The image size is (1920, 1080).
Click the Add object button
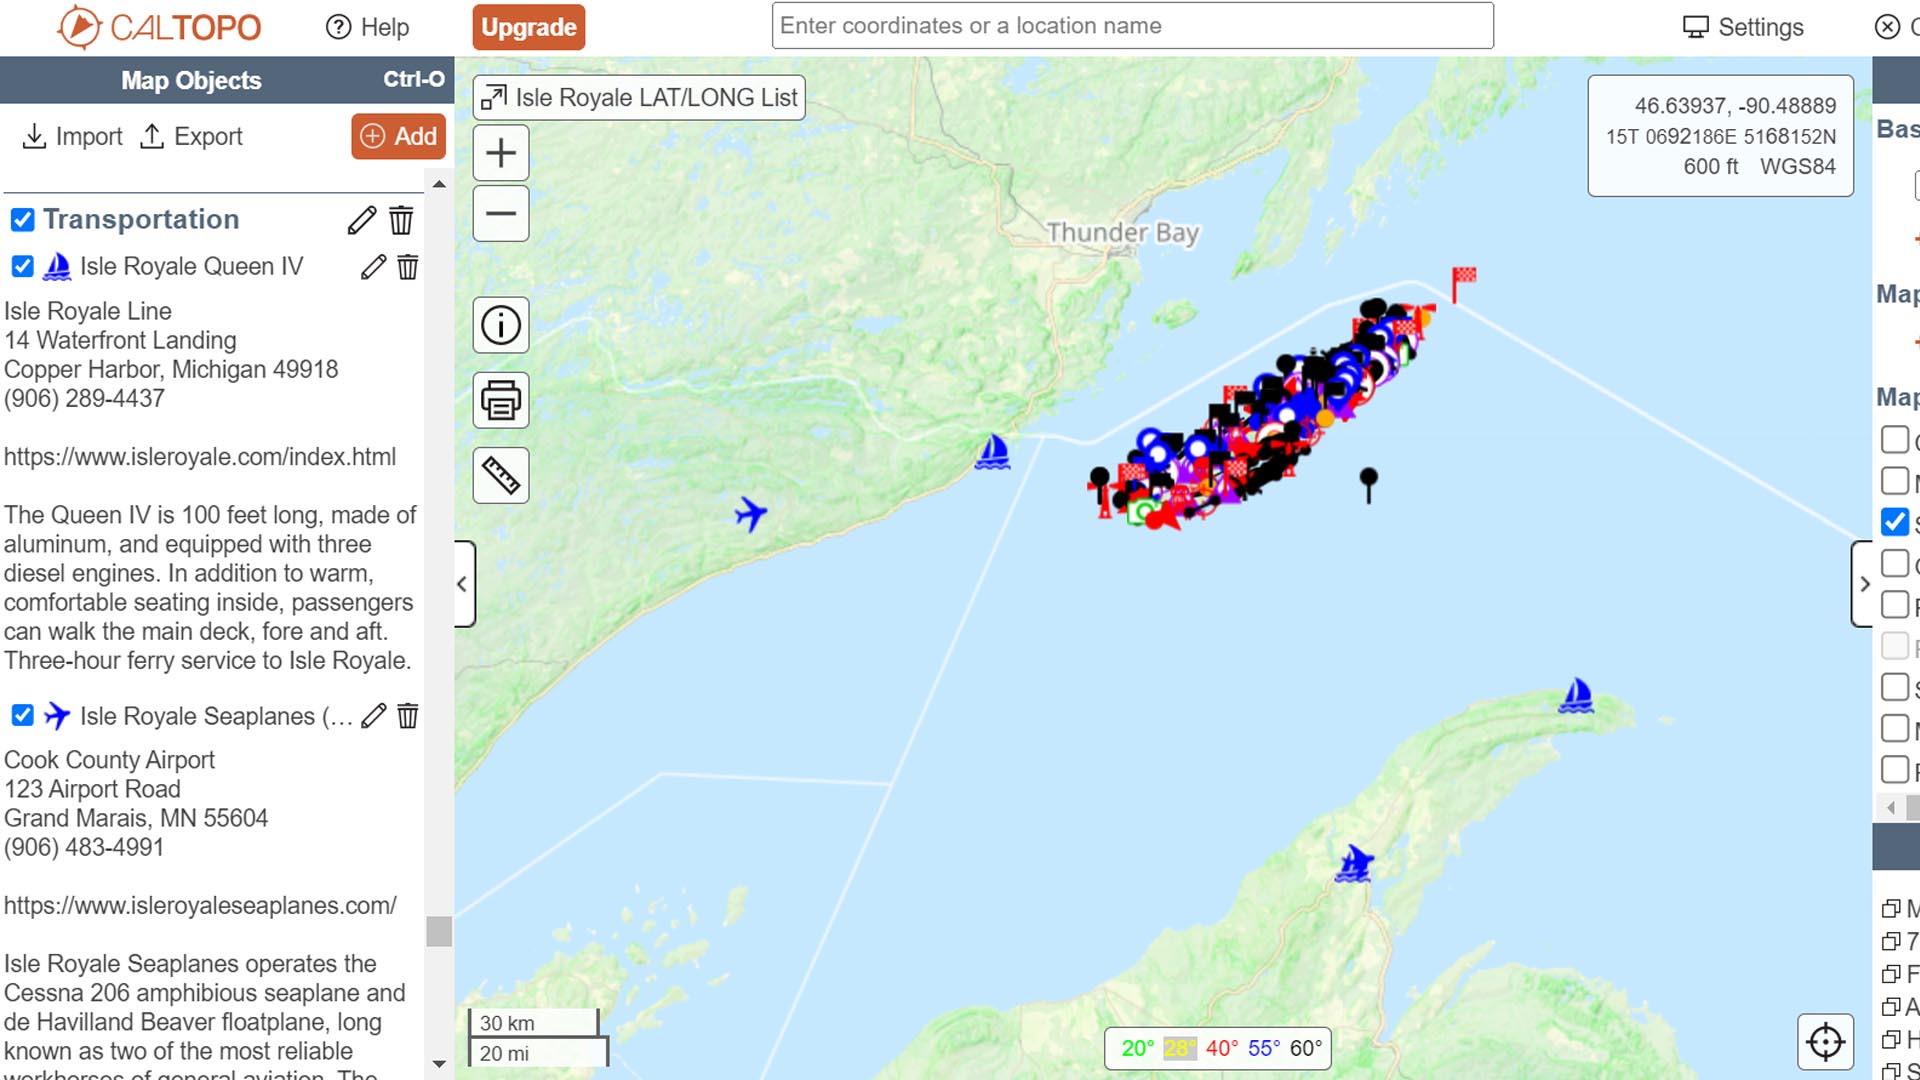coord(398,136)
